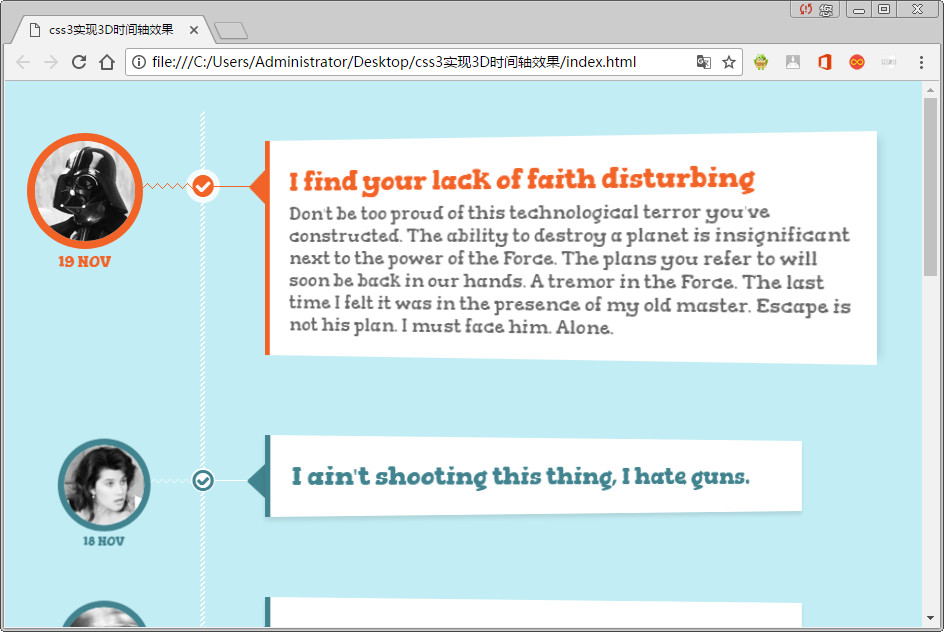Click the 19 NOV date label

pos(85,262)
